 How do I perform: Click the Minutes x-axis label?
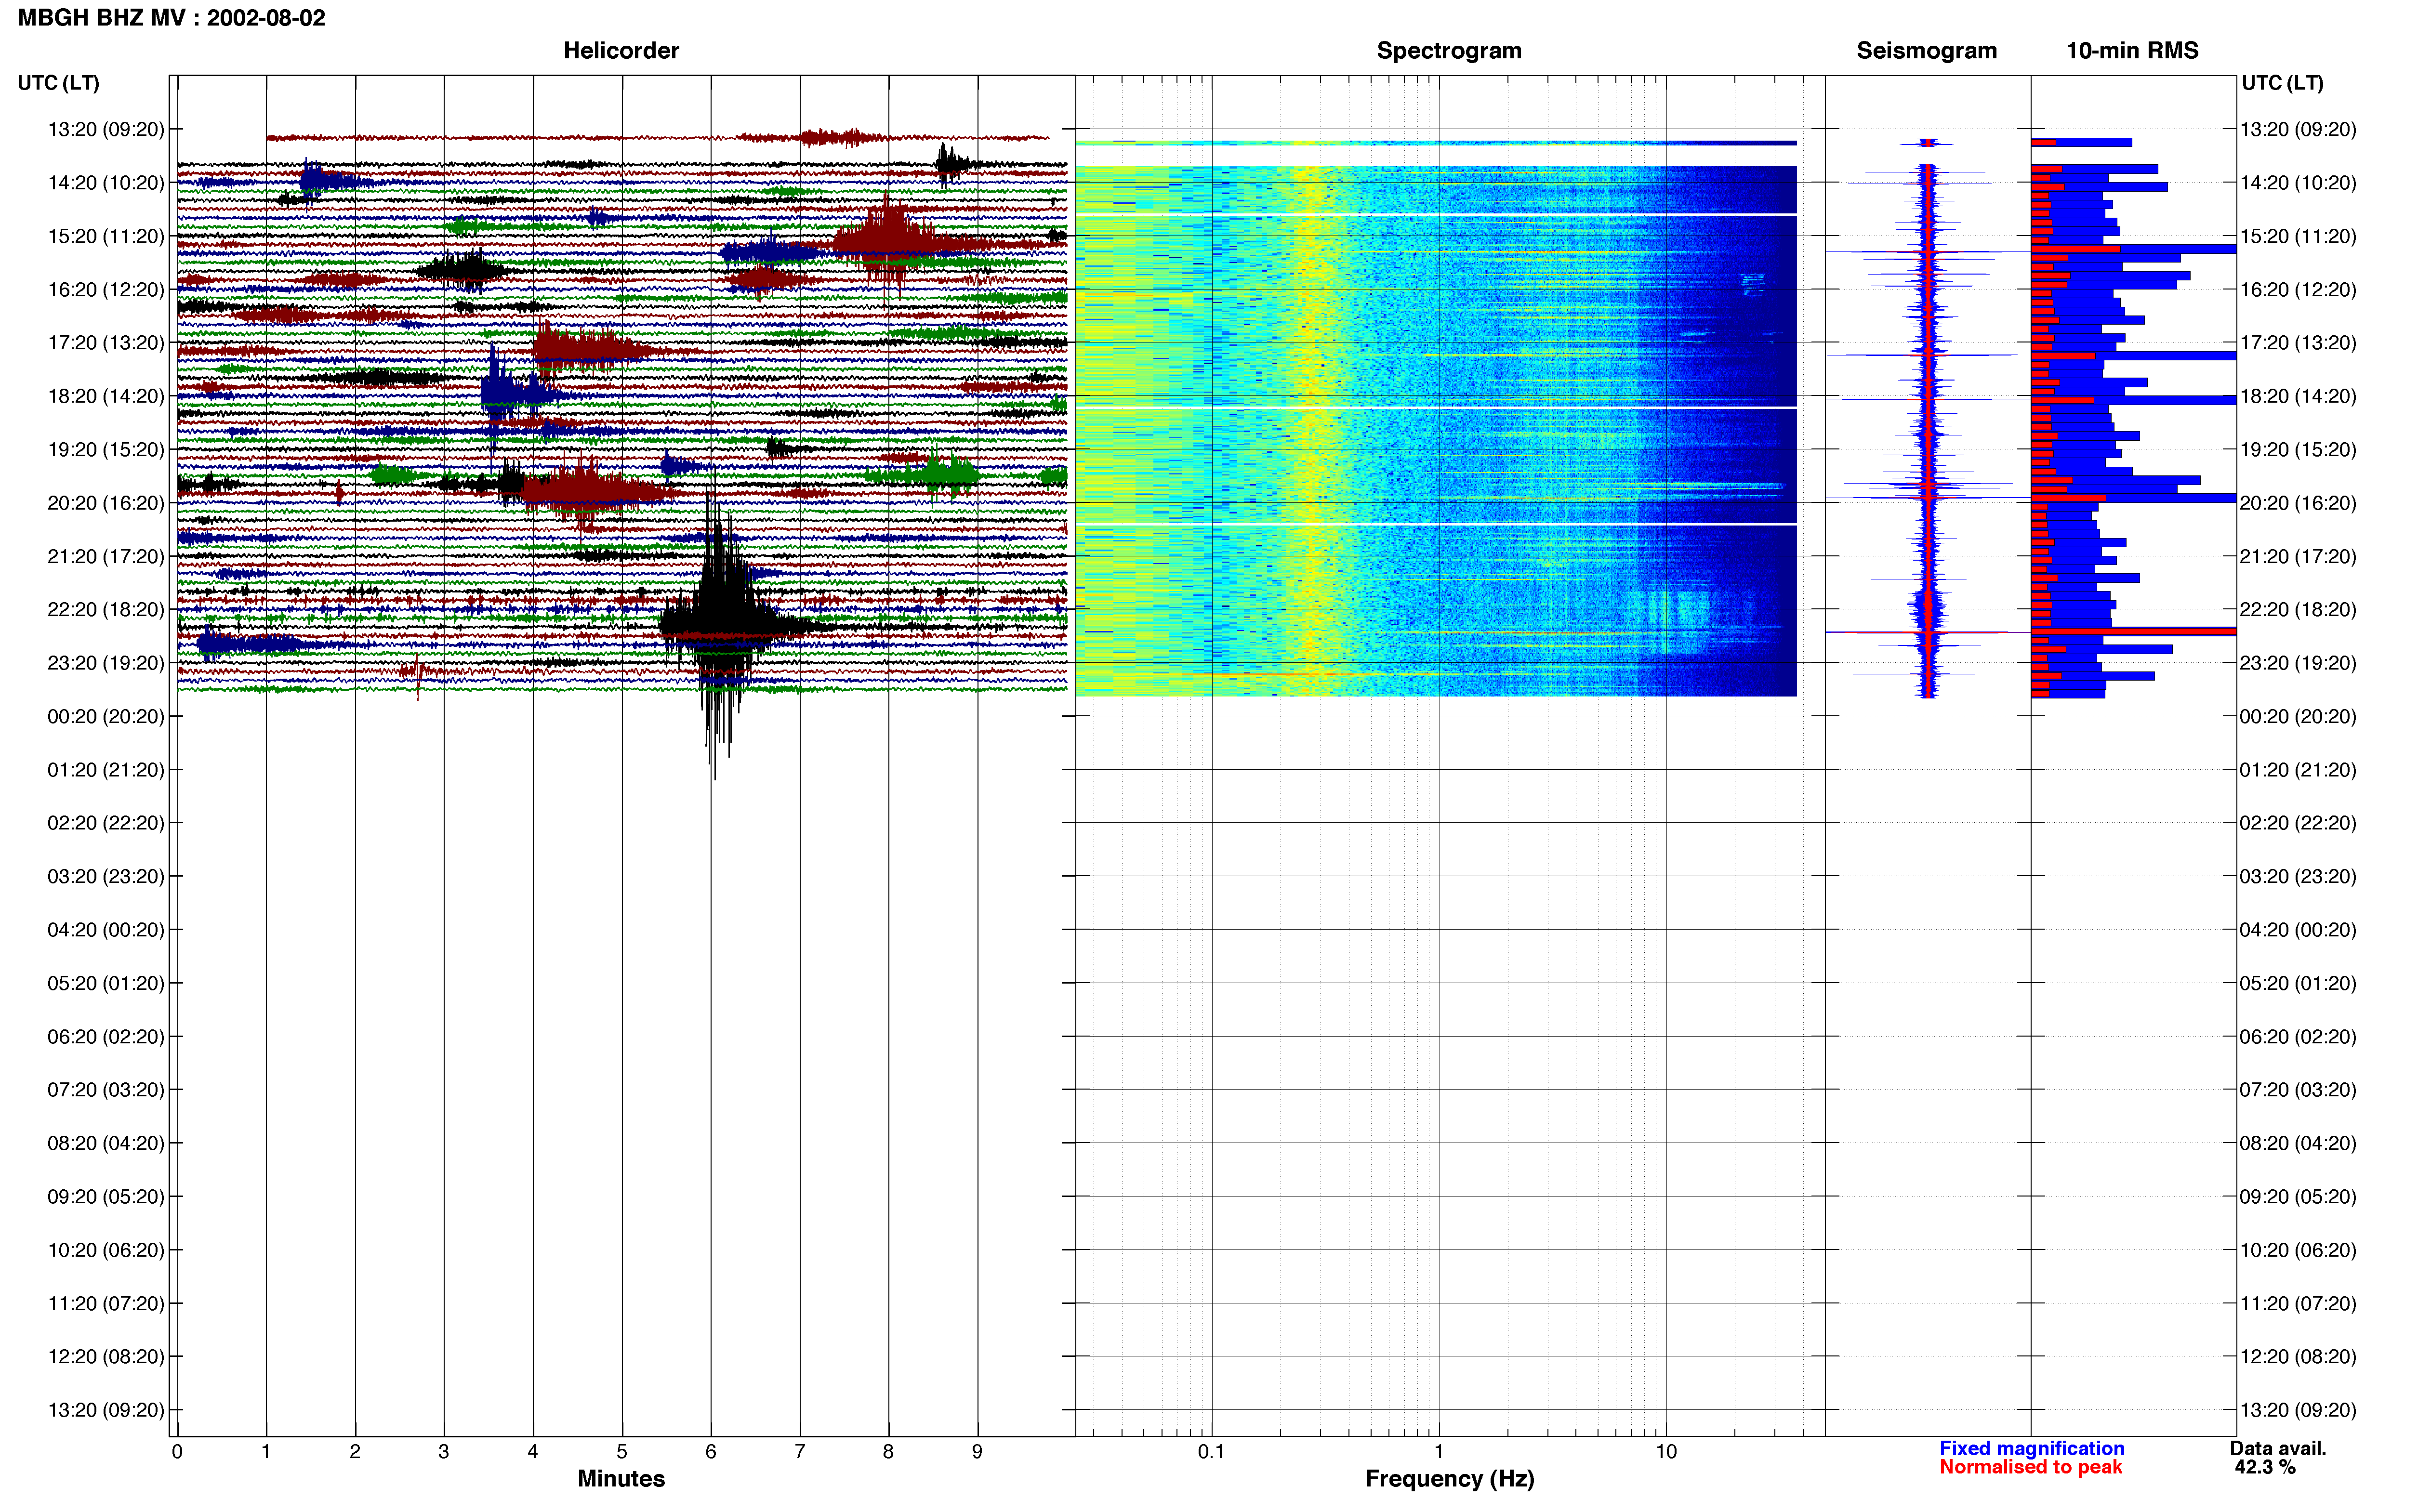tap(621, 1478)
